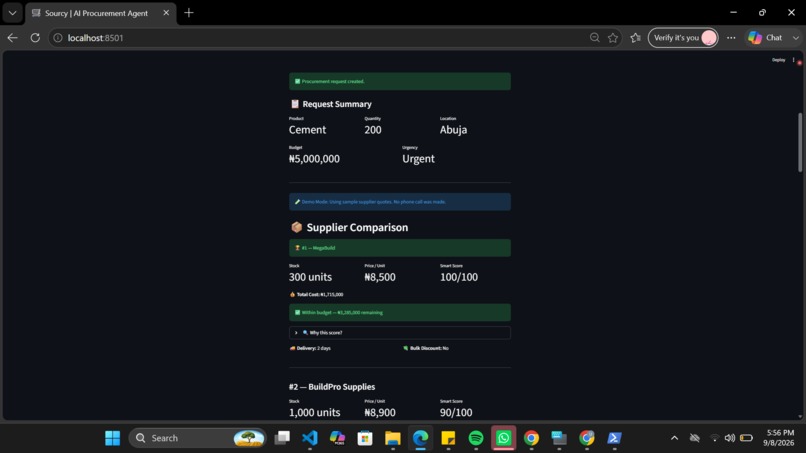Go back using the browser back arrow

(12, 38)
